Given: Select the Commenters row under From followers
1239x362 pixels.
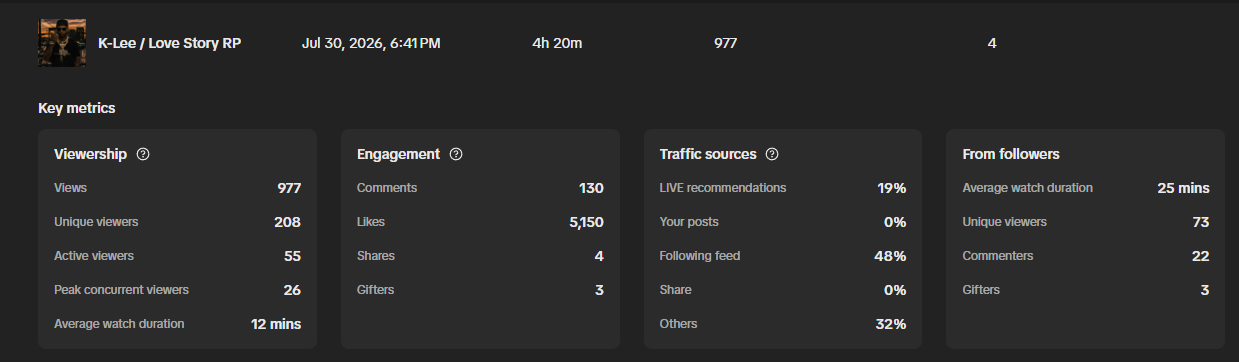Looking at the screenshot, I should click(x=1086, y=256).
